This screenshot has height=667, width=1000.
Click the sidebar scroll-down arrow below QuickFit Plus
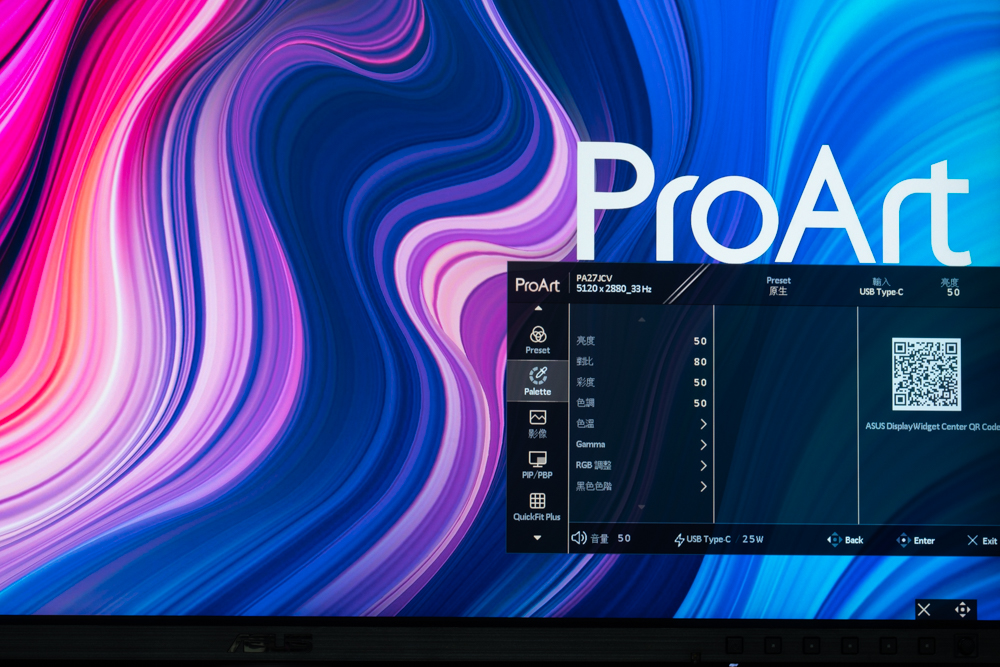point(538,538)
